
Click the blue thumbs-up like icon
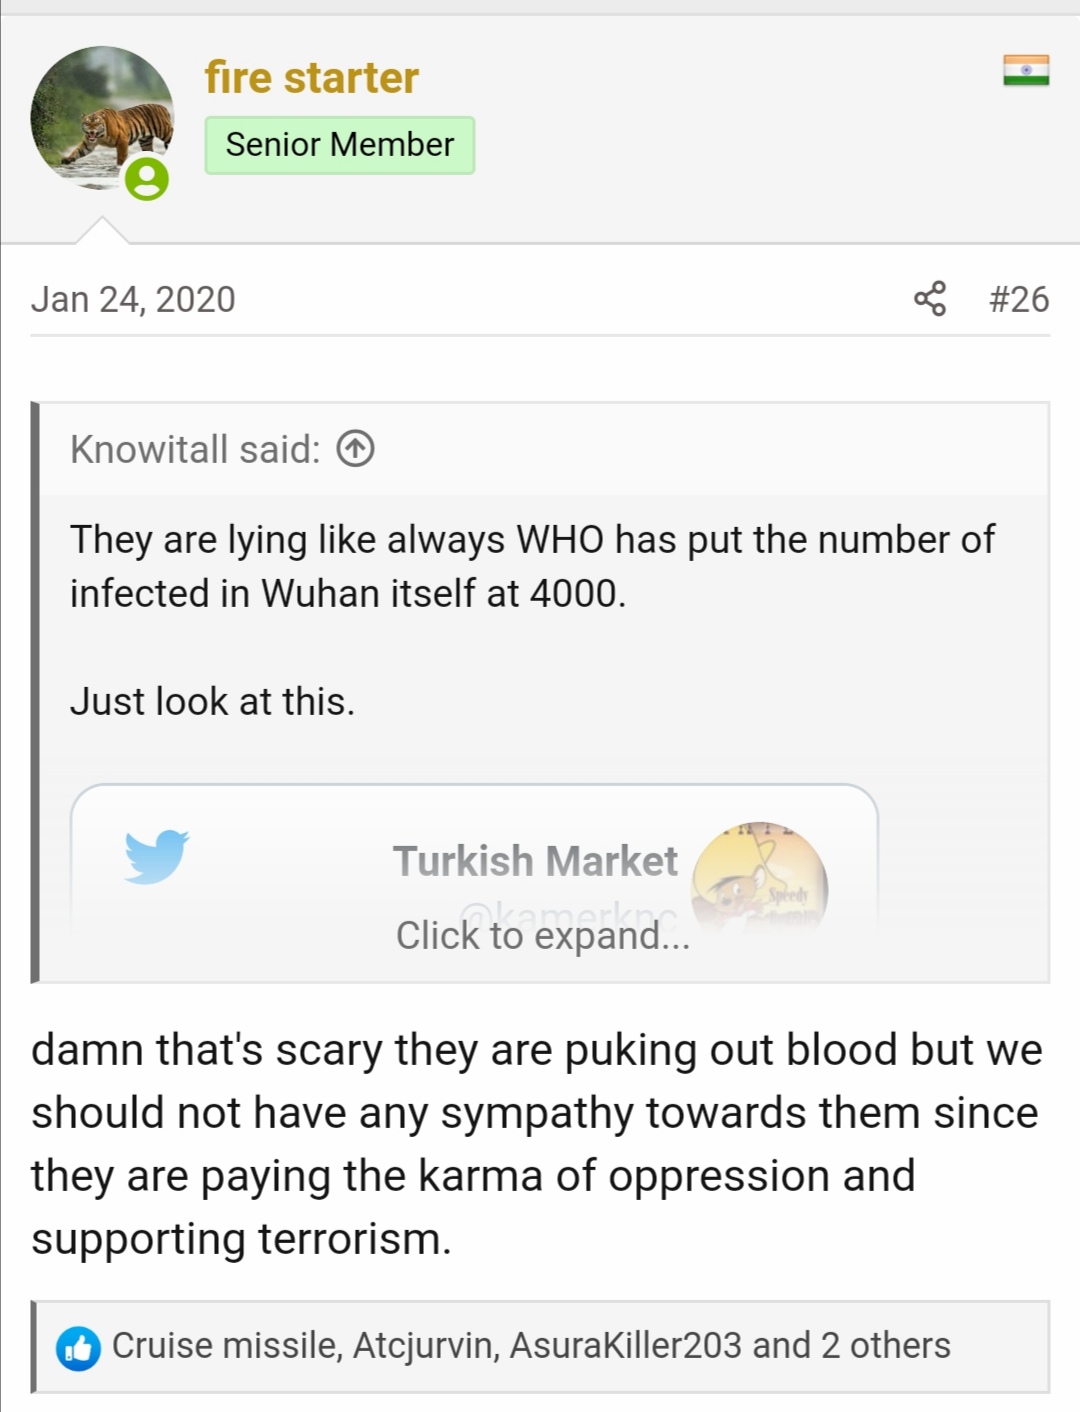(x=78, y=1348)
